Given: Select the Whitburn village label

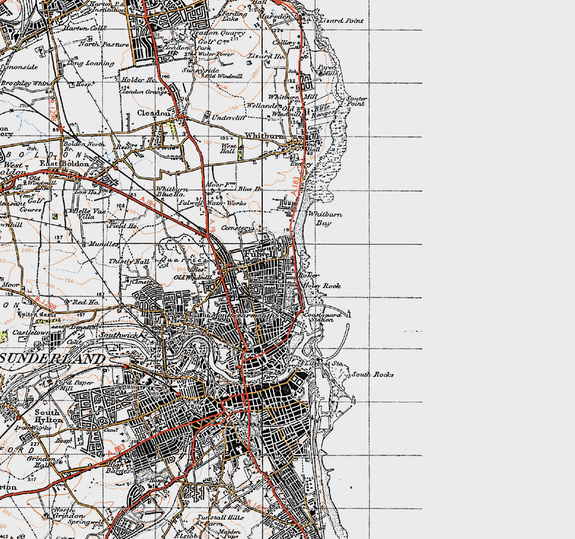Looking at the screenshot, I should click(264, 136).
